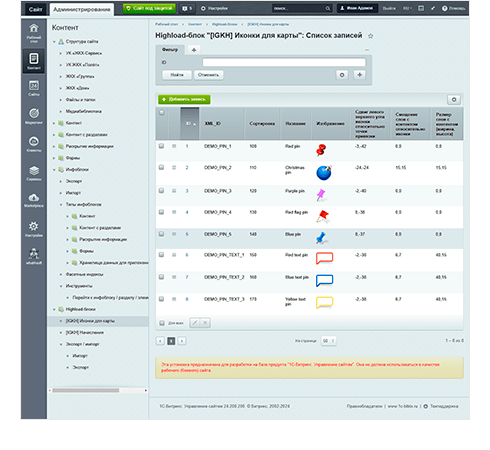The height and width of the screenshot is (450, 490).
Task: Click the green Add record button
Action: click(184, 99)
